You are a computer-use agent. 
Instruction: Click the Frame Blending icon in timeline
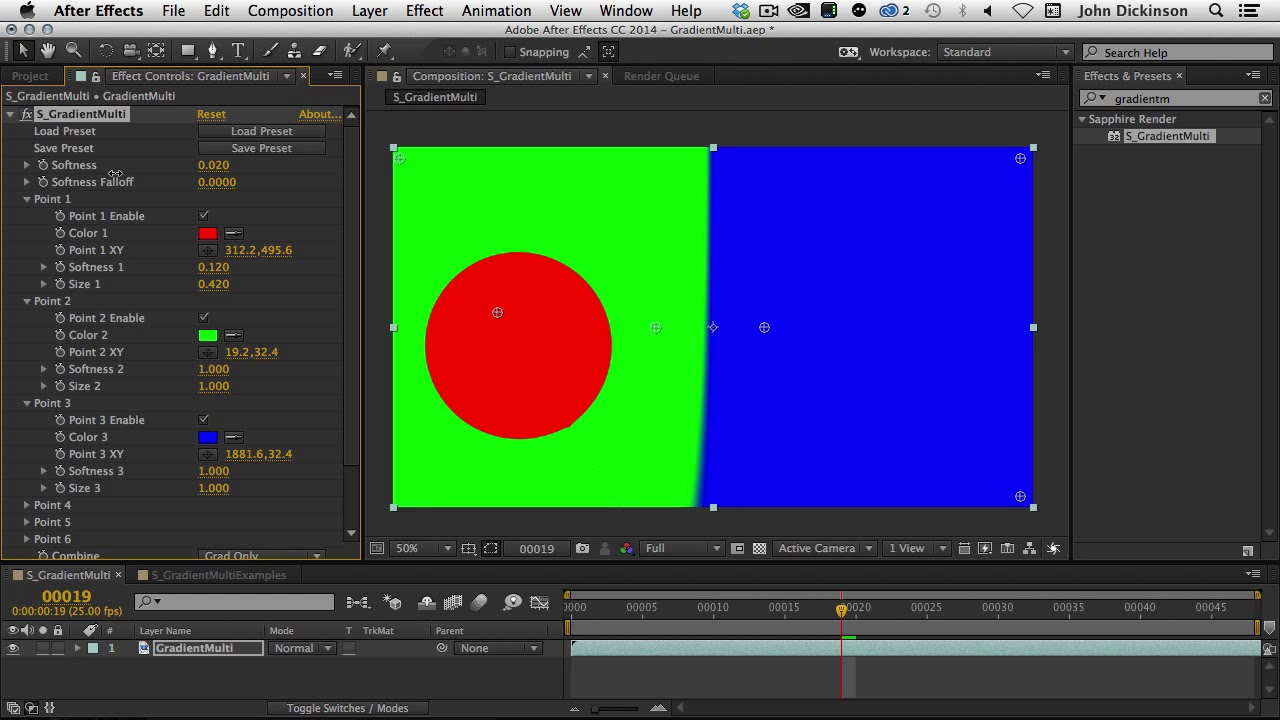[x=453, y=602]
